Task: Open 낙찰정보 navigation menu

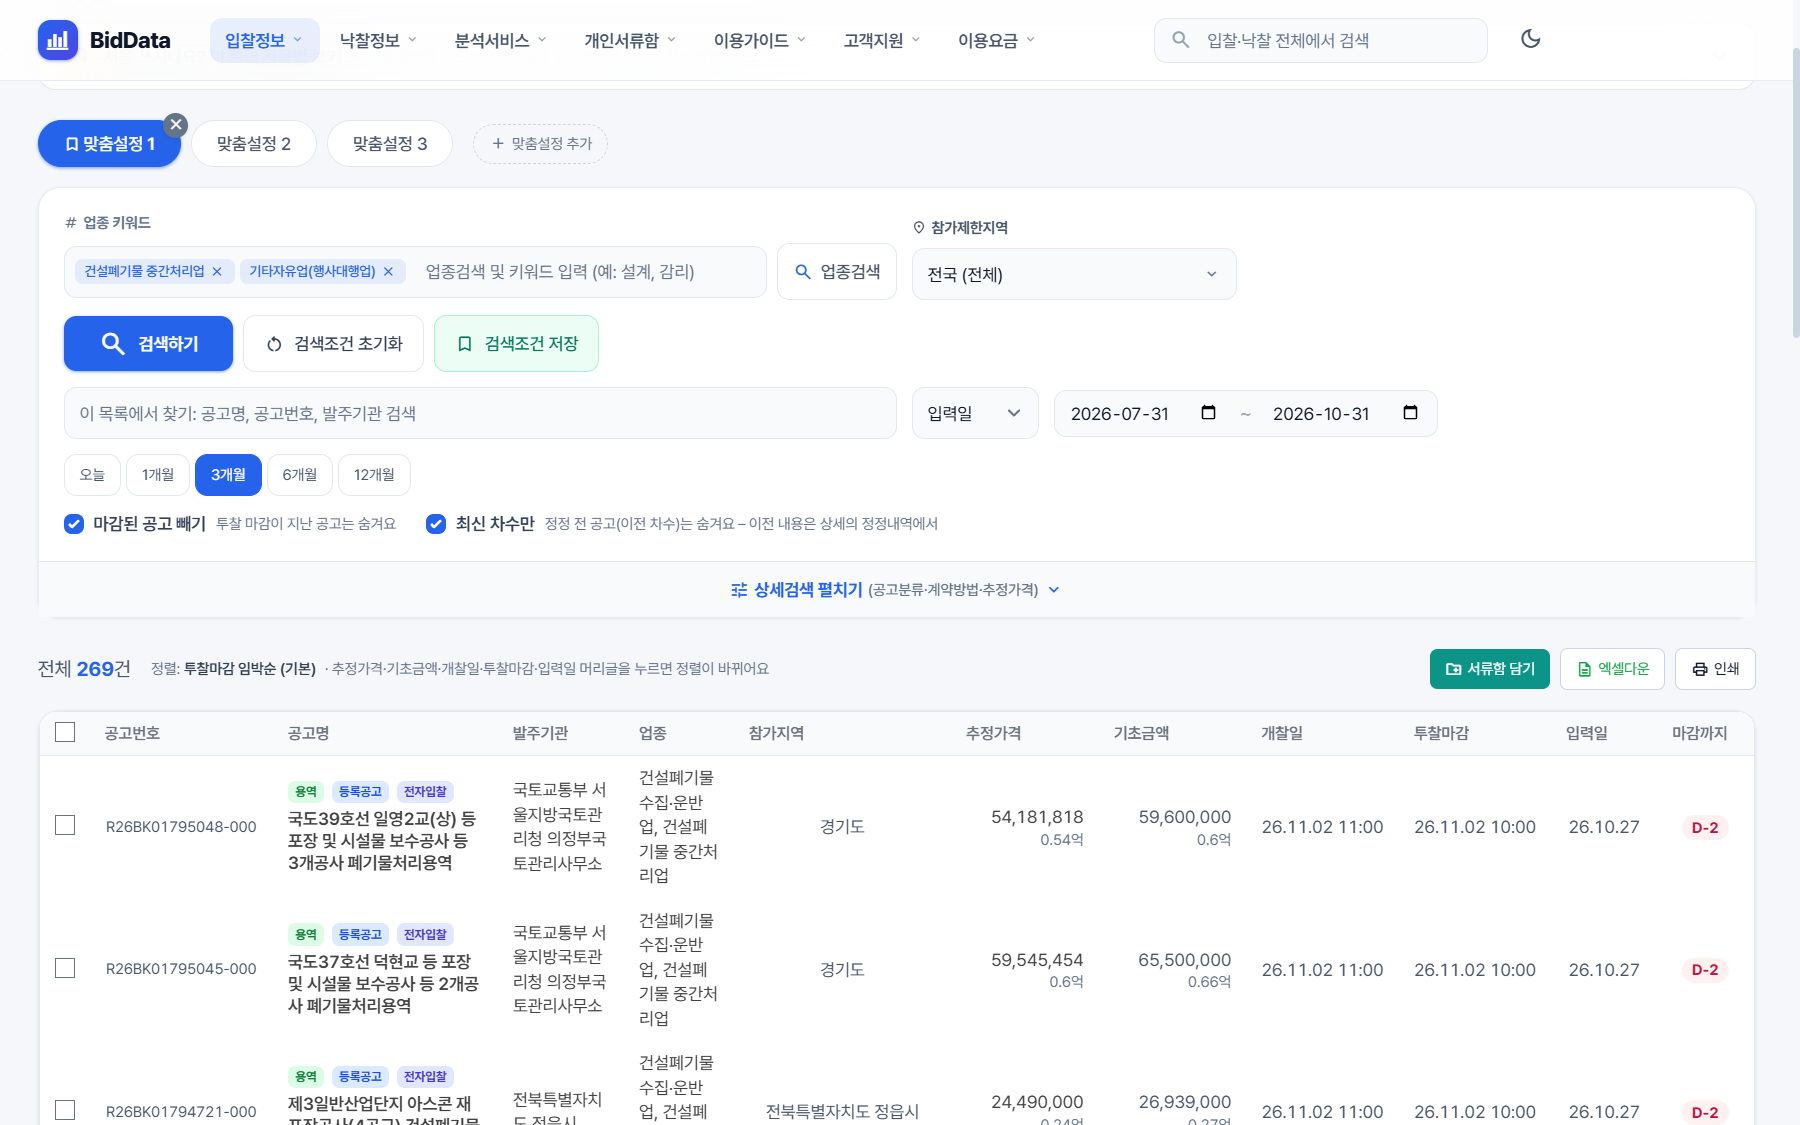Action: [x=378, y=40]
